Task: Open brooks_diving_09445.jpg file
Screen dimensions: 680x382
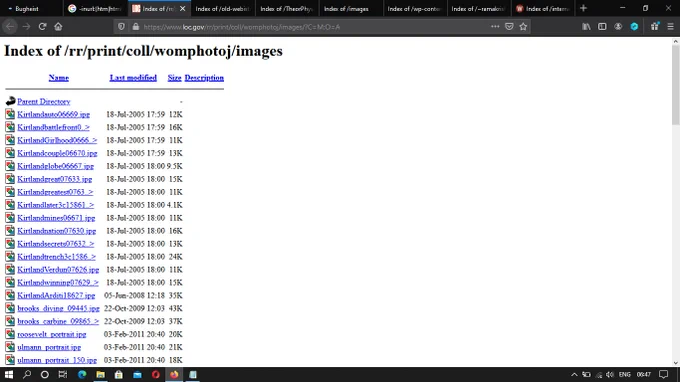Action: point(59,309)
